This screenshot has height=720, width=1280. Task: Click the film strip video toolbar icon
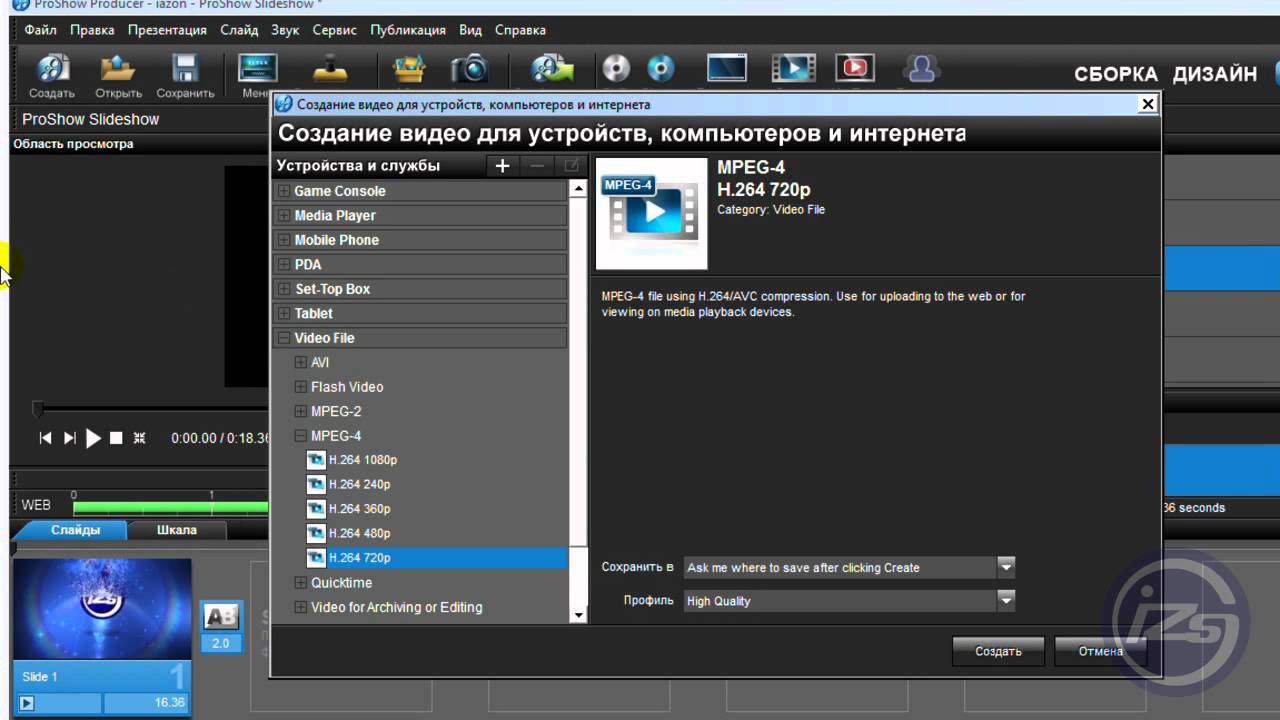click(x=793, y=68)
